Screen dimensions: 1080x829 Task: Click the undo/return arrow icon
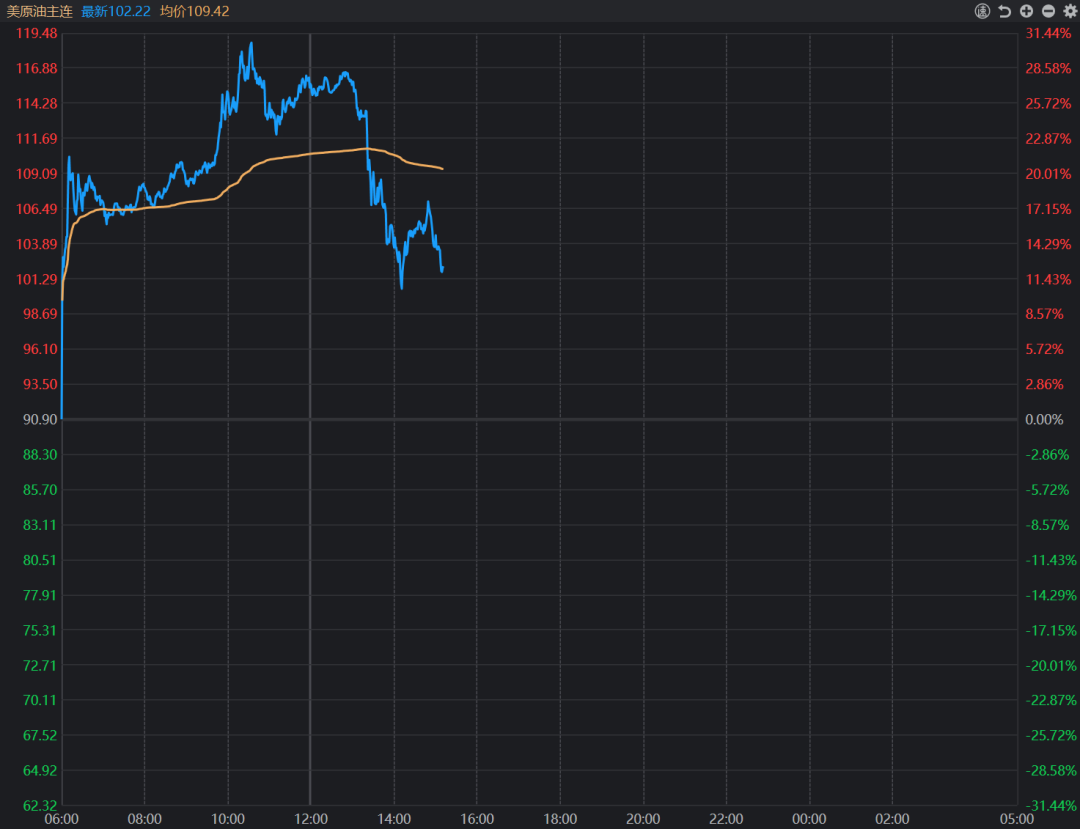click(x=1005, y=11)
